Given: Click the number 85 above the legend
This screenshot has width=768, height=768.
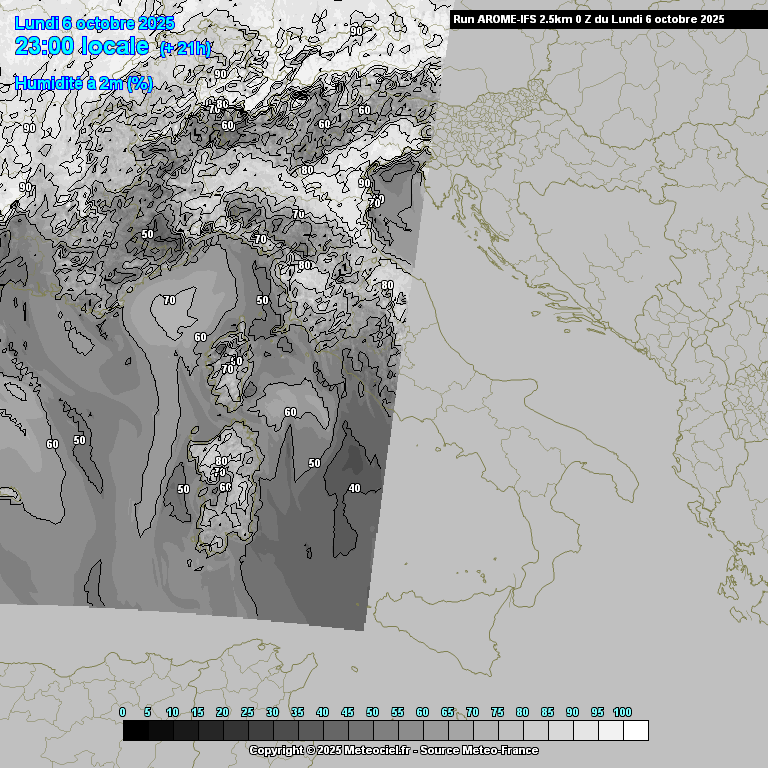Looking at the screenshot, I should (x=547, y=712).
